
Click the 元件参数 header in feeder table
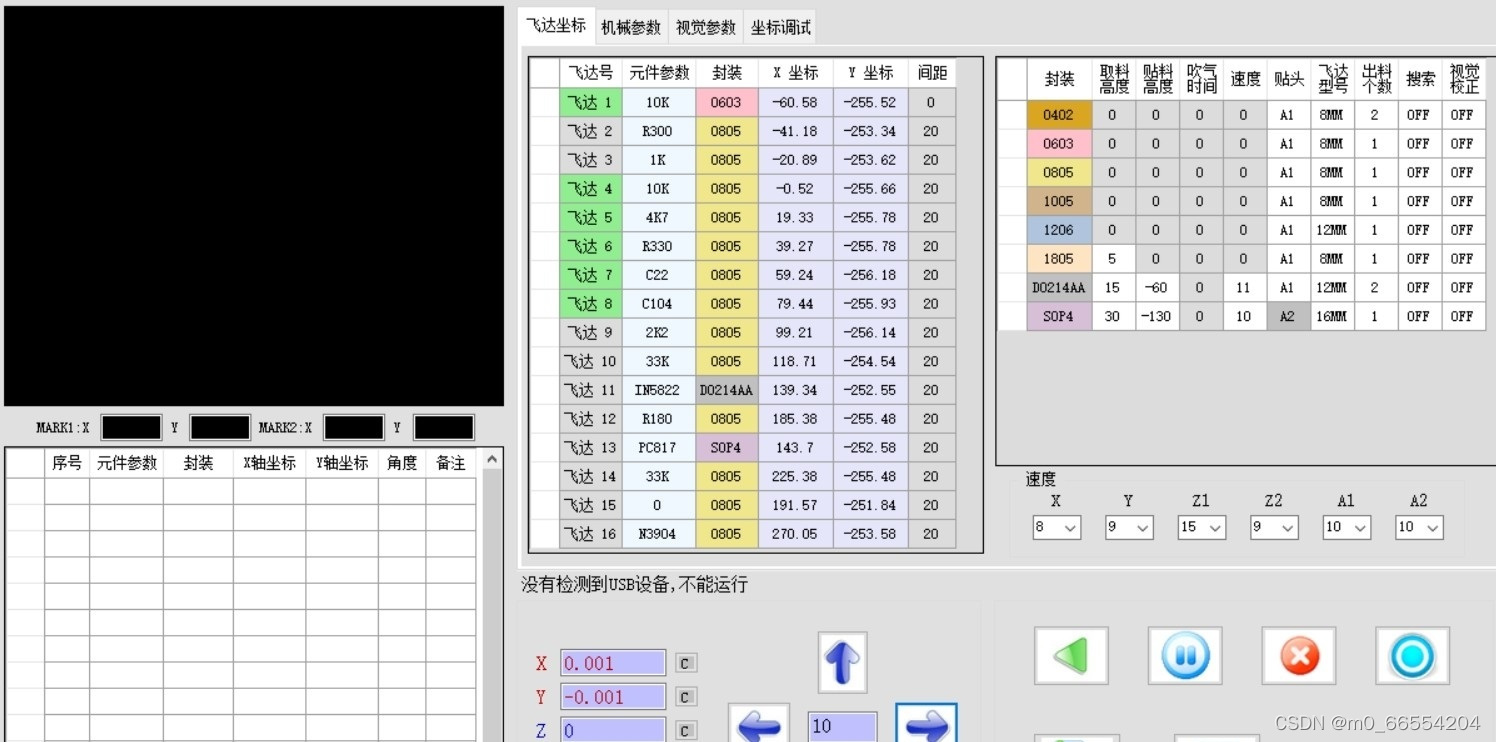659,73
